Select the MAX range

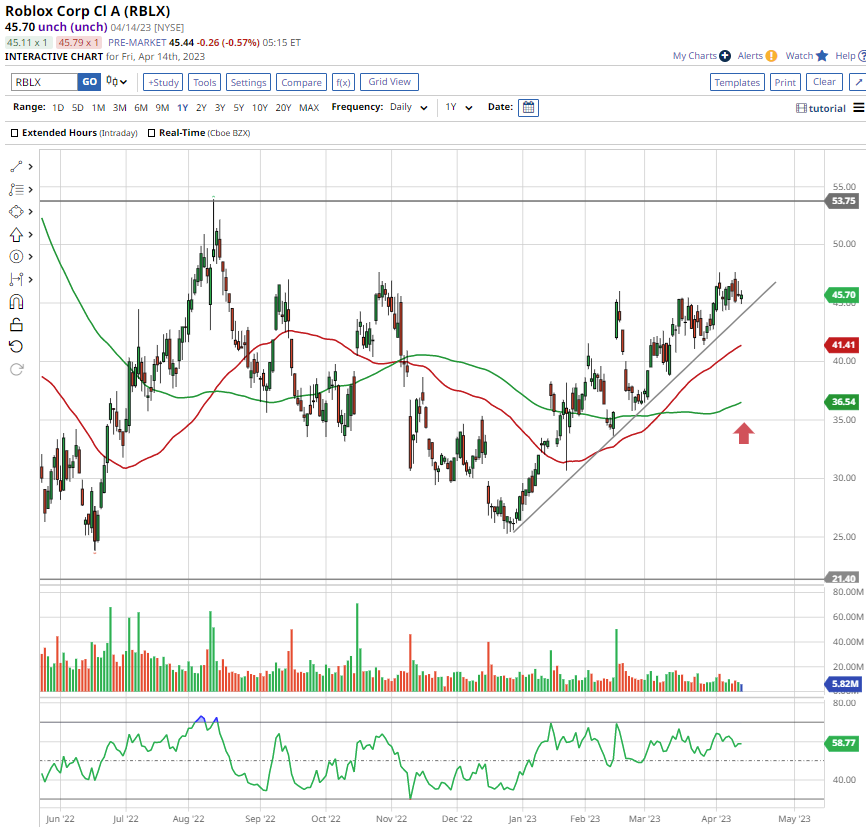coord(309,108)
